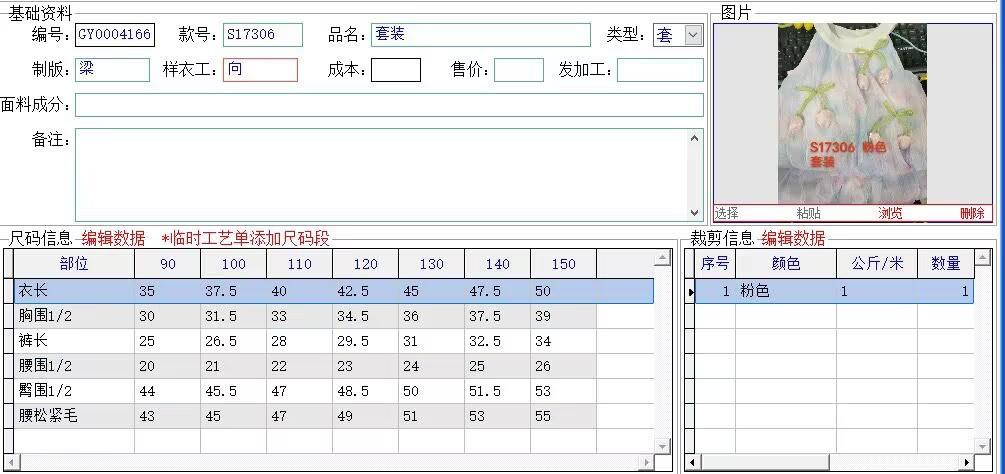Click the 部位 column header
Screen dimensions: 1005x474
74,264
